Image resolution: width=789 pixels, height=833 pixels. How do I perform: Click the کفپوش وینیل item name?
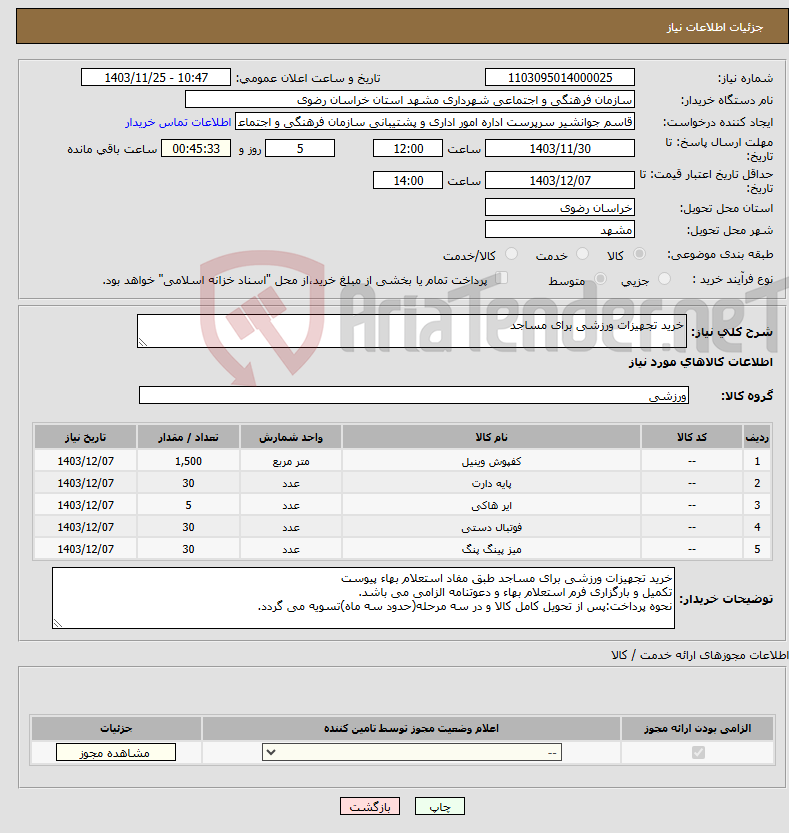[491, 462]
